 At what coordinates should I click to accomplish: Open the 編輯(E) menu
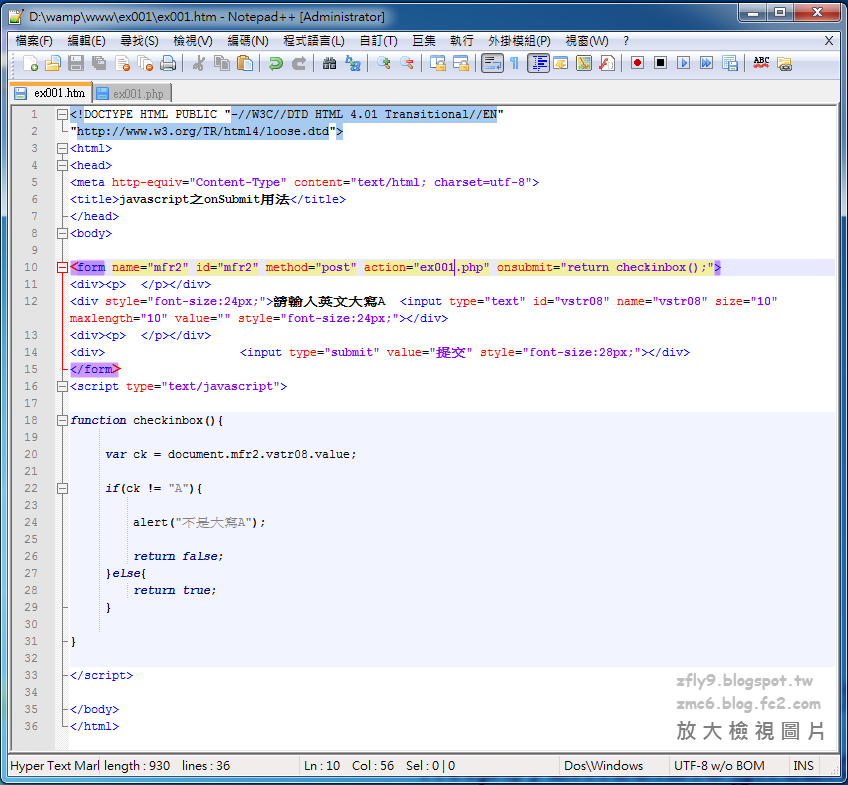(x=86, y=41)
